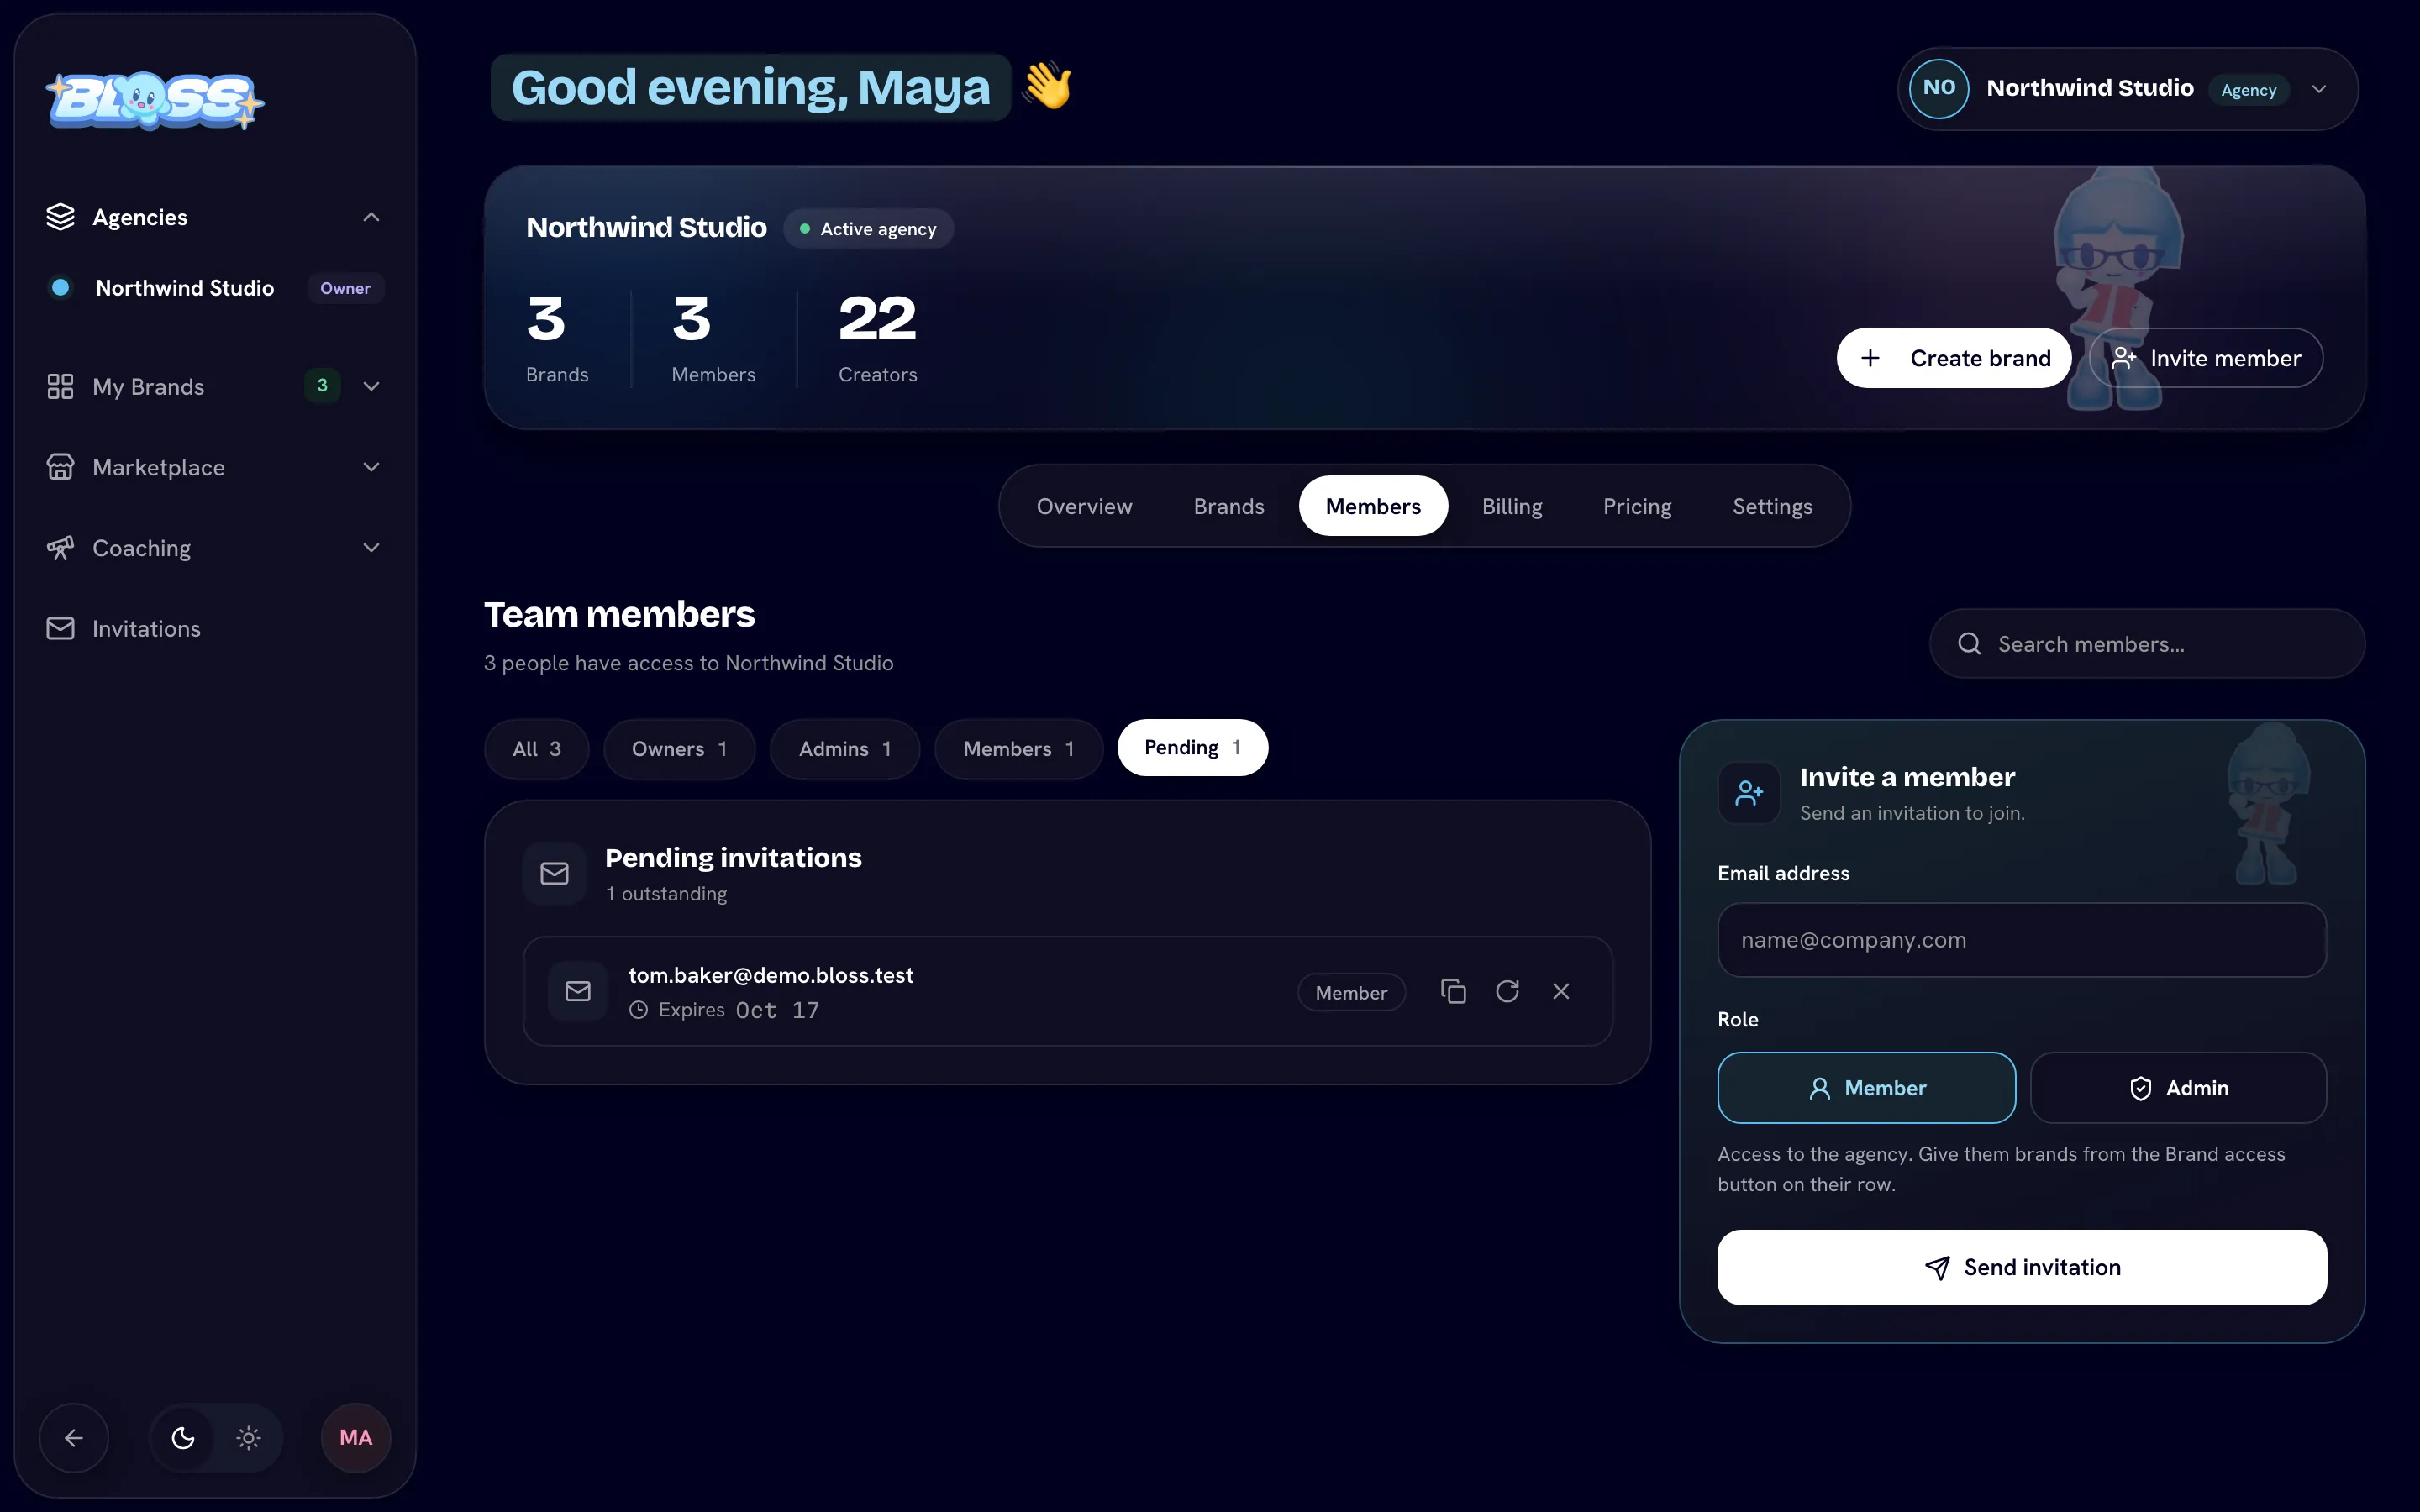
Task: Resend tom.baker invitation refresh icon
Action: tap(1507, 991)
